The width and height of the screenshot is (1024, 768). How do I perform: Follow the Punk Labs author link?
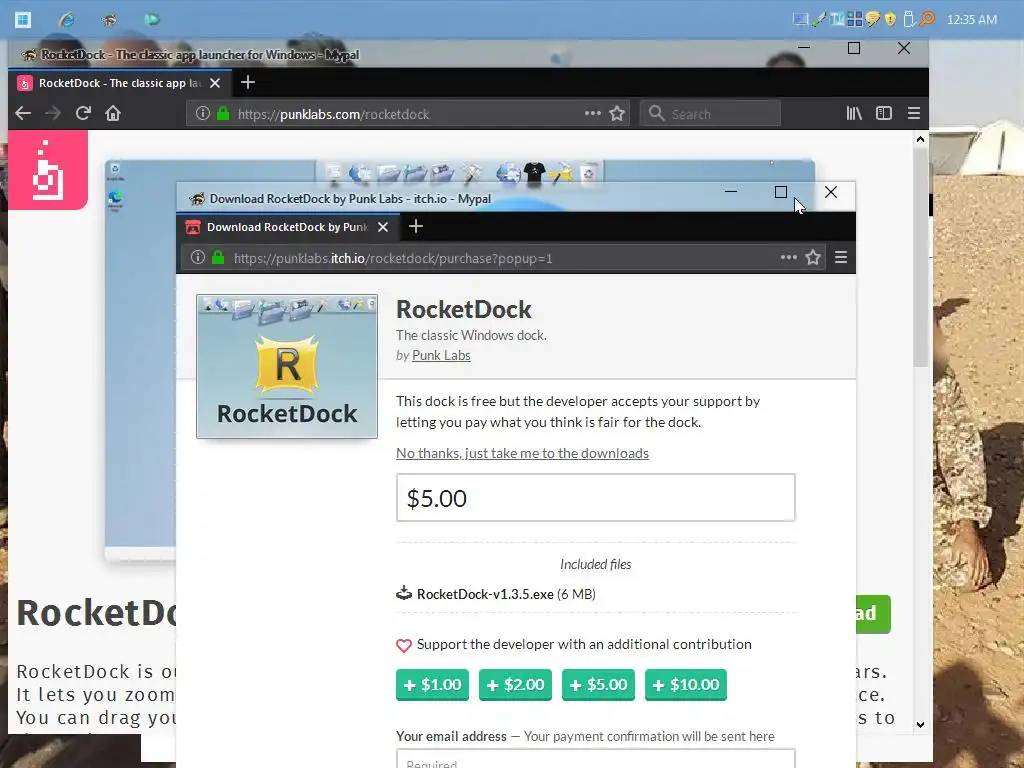pyautogui.click(x=441, y=355)
